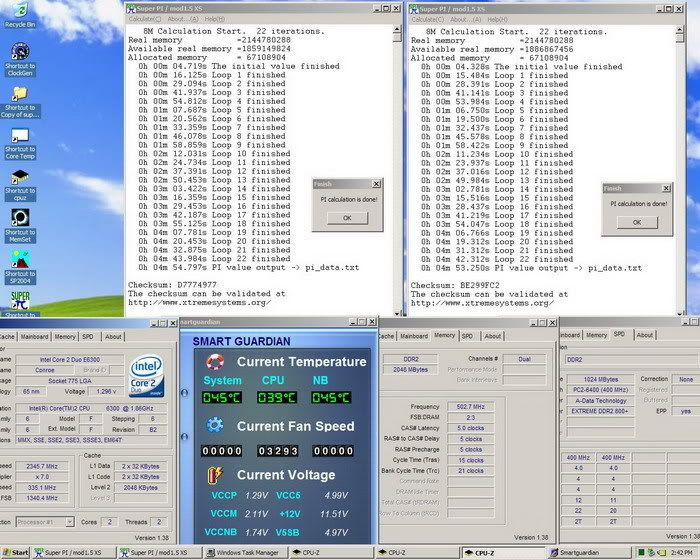The height and width of the screenshot is (560, 700).
Task: Select the Shortcut to cpuz chip icon
Action: pos(20,185)
